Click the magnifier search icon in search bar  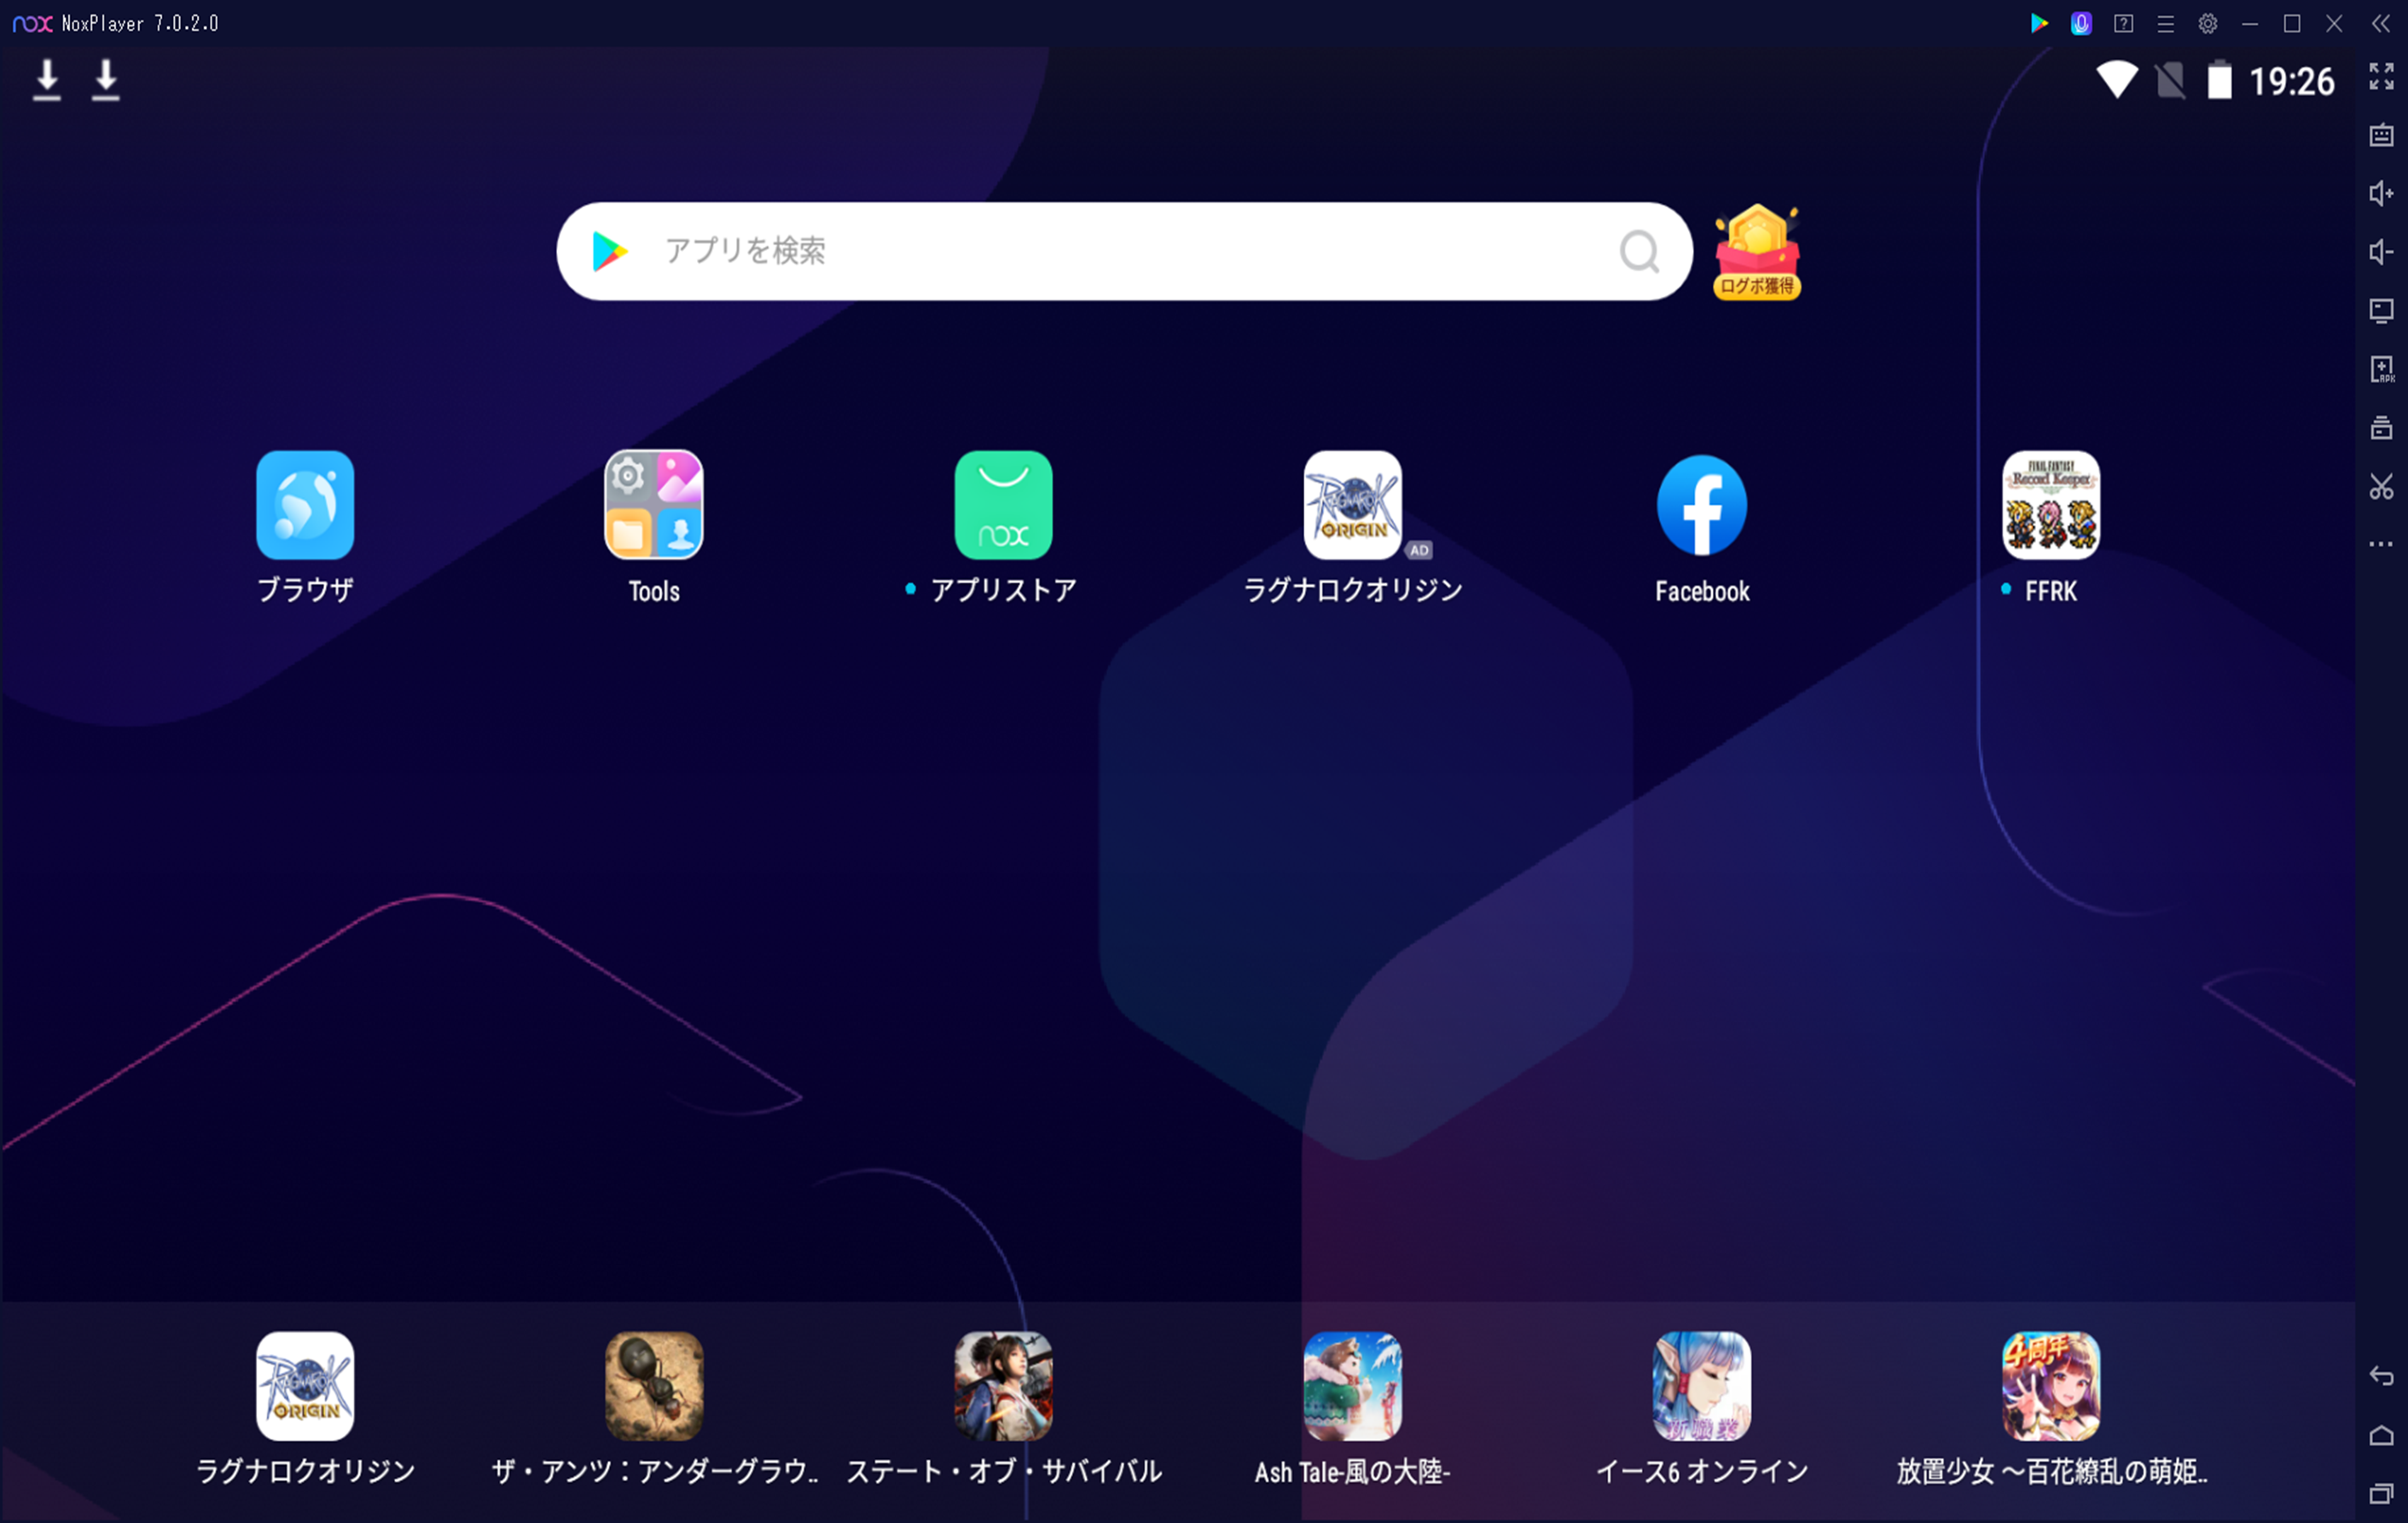click(1639, 252)
